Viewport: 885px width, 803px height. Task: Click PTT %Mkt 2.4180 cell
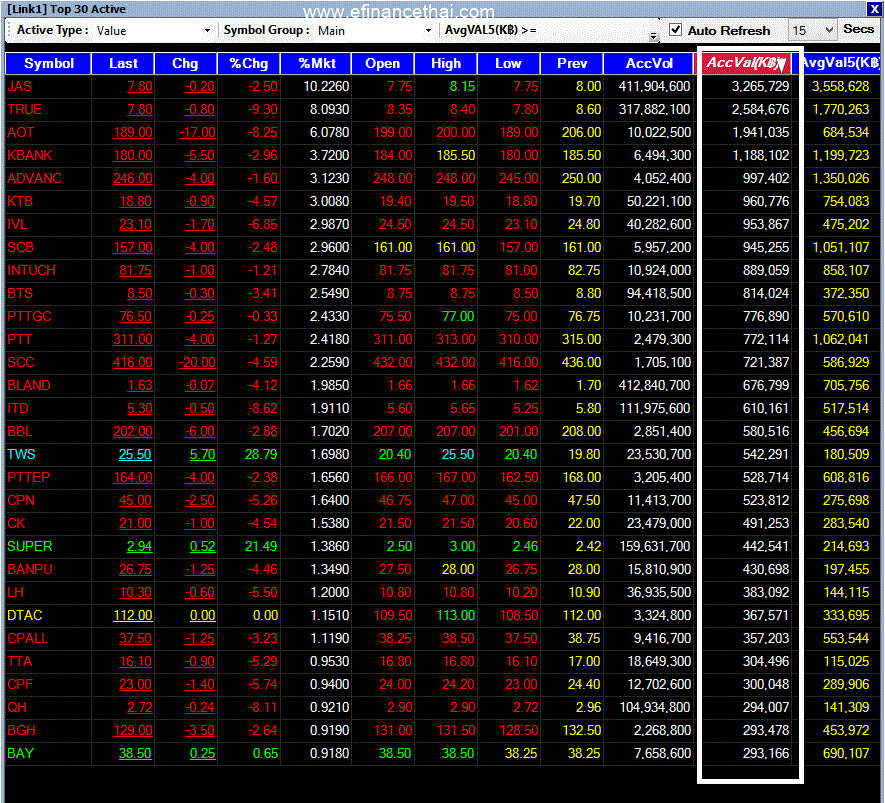330,340
